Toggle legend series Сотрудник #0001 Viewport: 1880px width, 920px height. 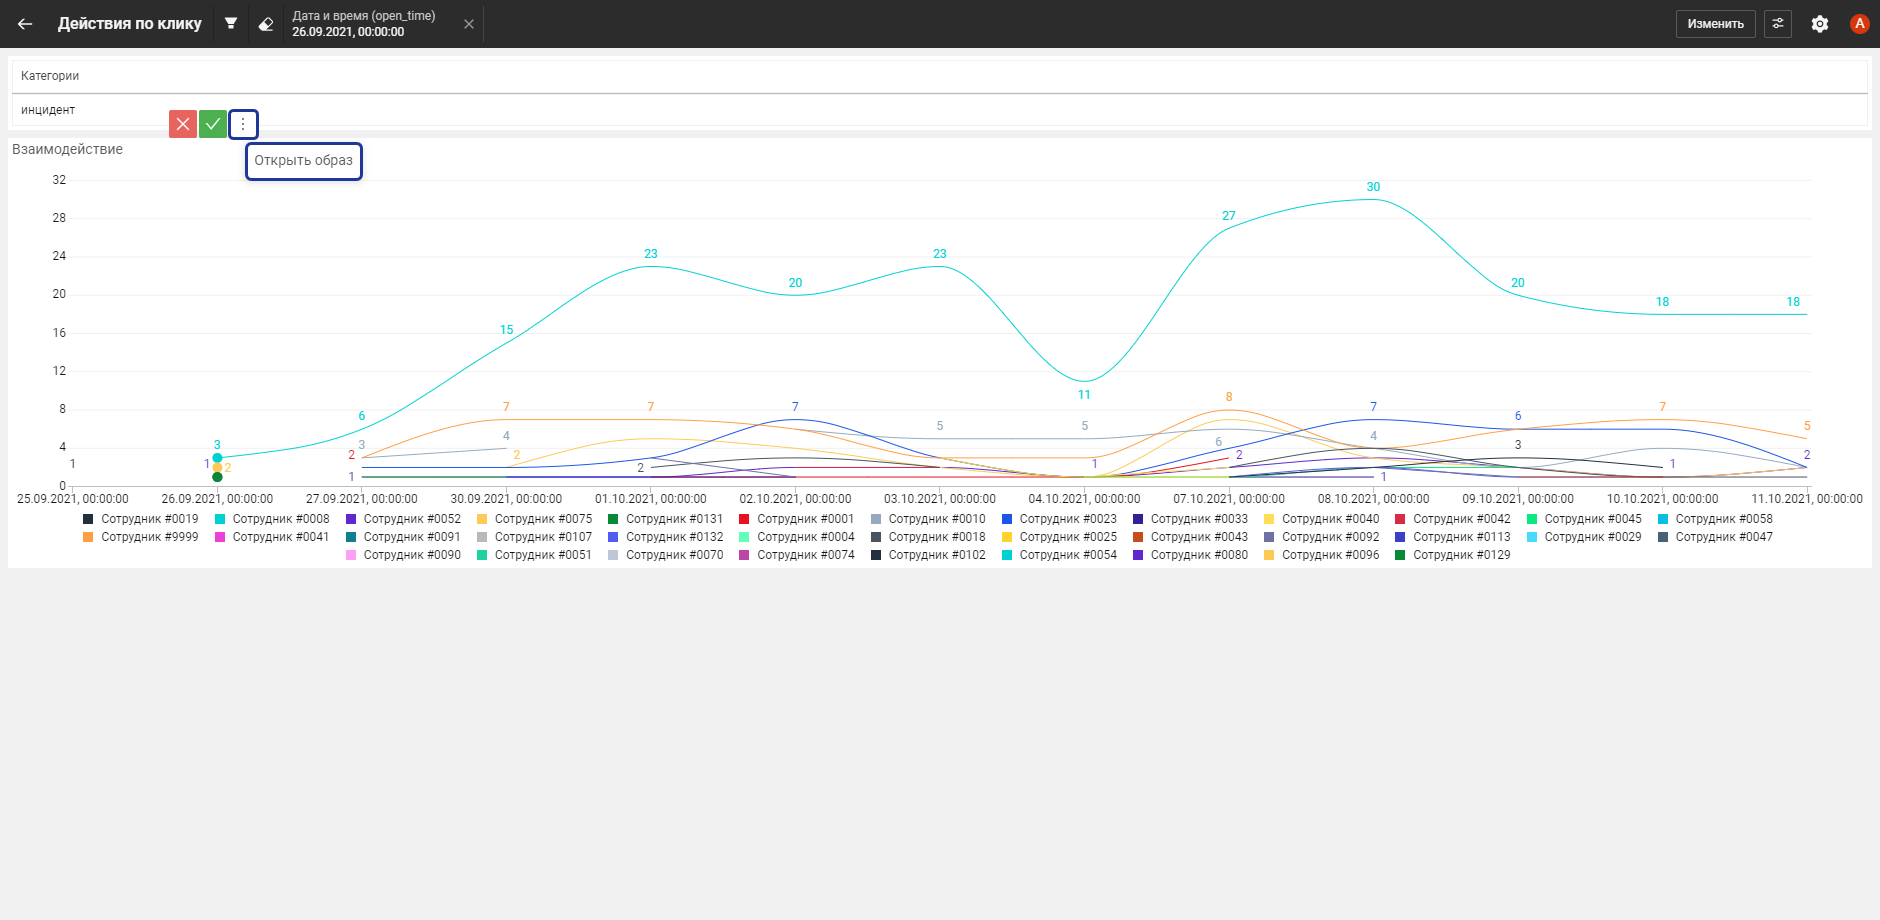(796, 519)
